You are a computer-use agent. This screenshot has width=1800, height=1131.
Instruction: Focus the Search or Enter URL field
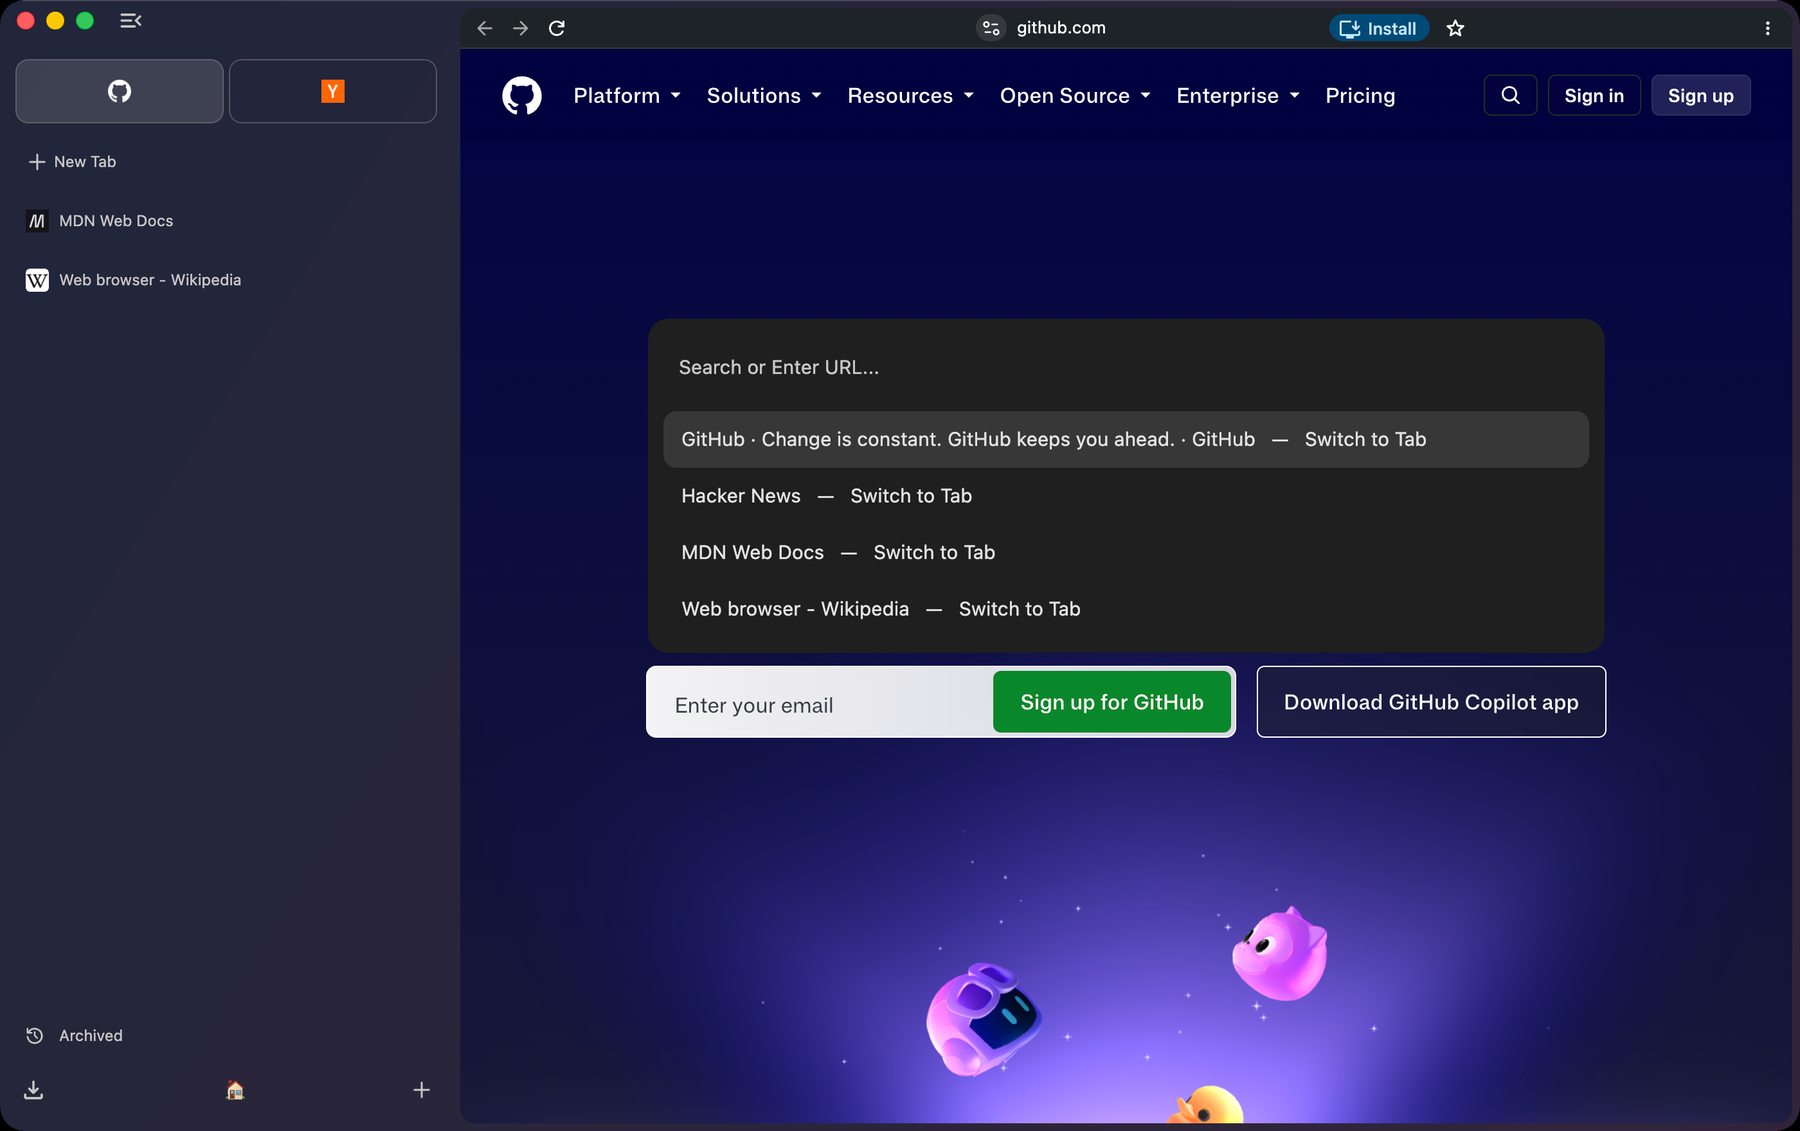(x=1126, y=367)
